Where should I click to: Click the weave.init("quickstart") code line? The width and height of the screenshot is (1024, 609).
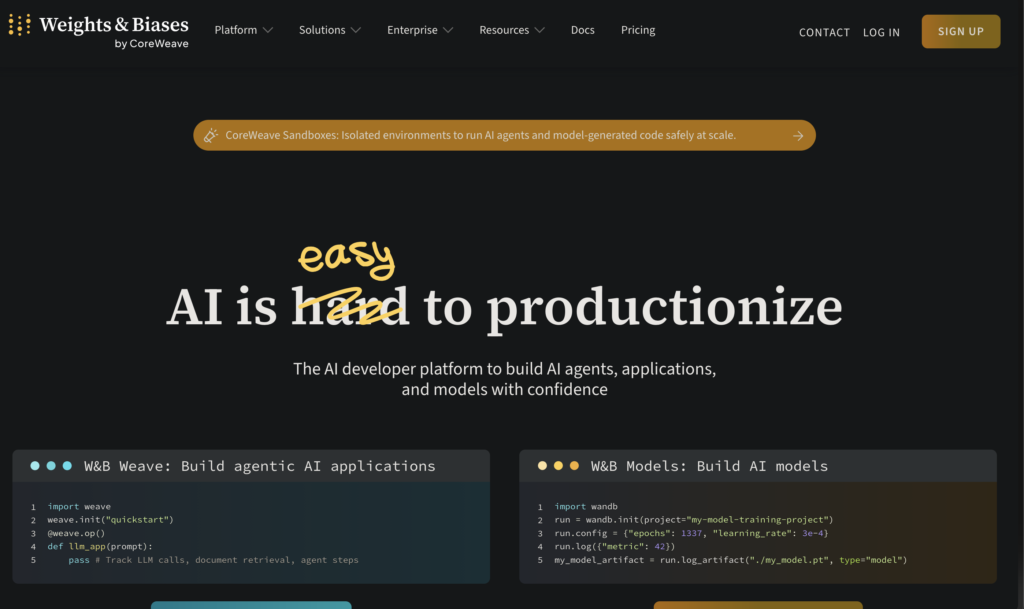click(110, 520)
